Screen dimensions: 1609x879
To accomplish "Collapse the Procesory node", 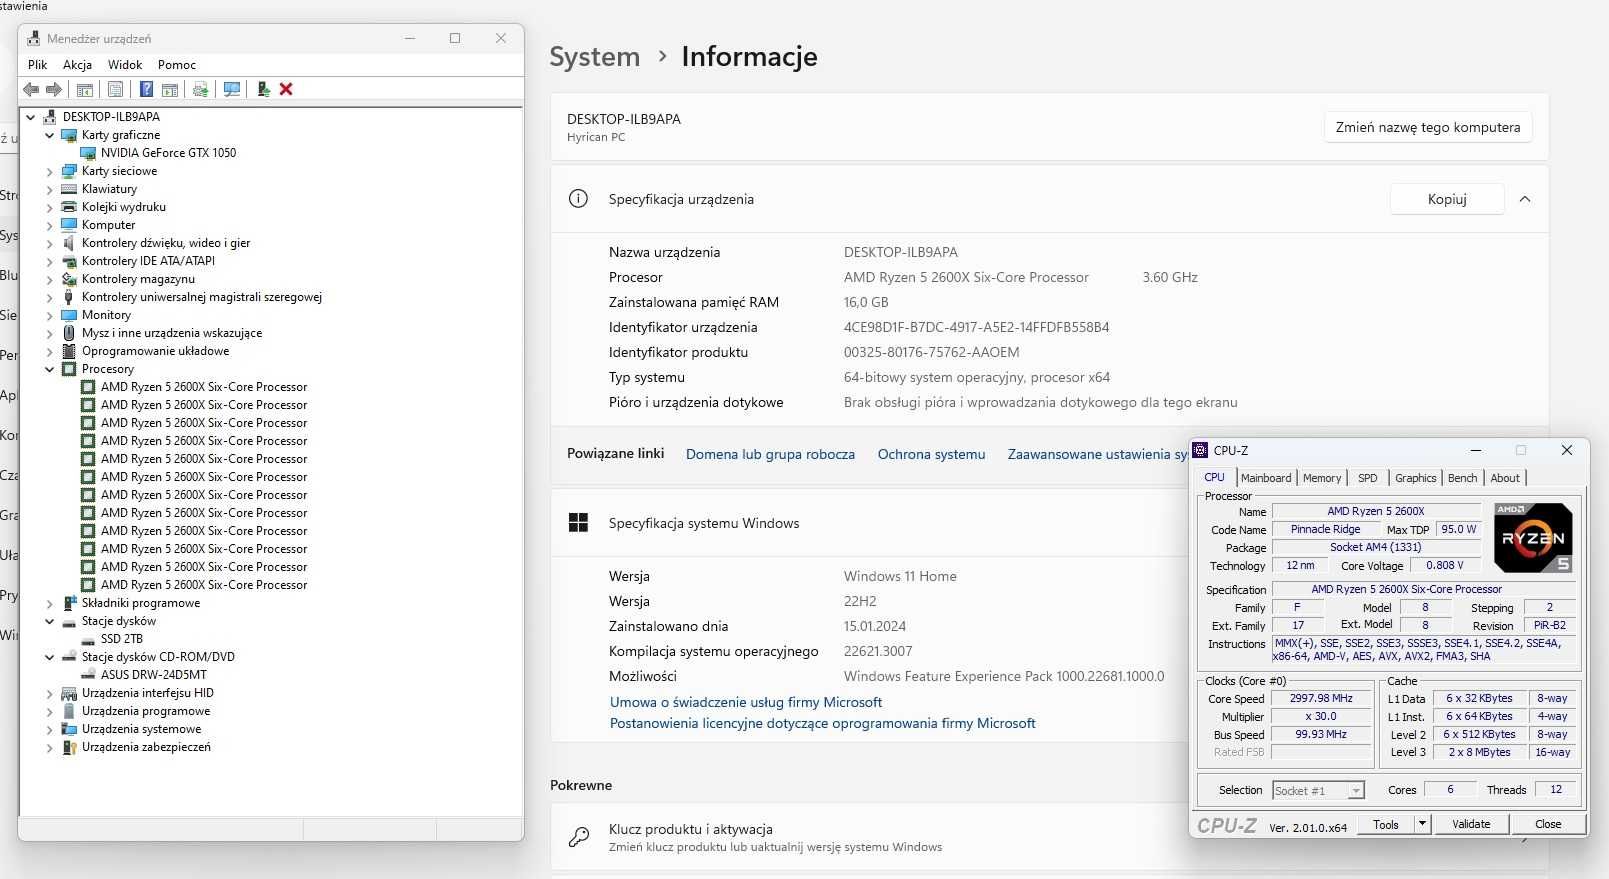I will point(49,369).
